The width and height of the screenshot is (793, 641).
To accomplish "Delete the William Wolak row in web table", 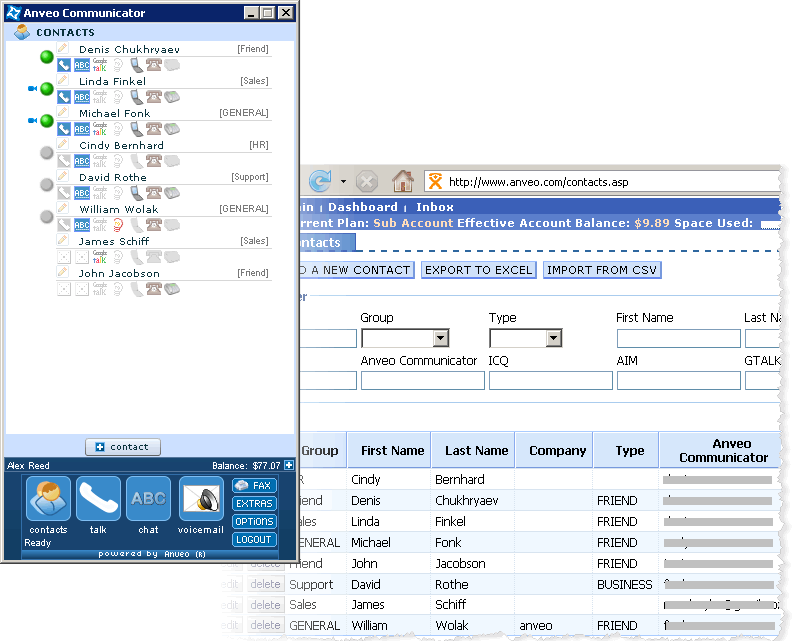I will [x=265, y=625].
